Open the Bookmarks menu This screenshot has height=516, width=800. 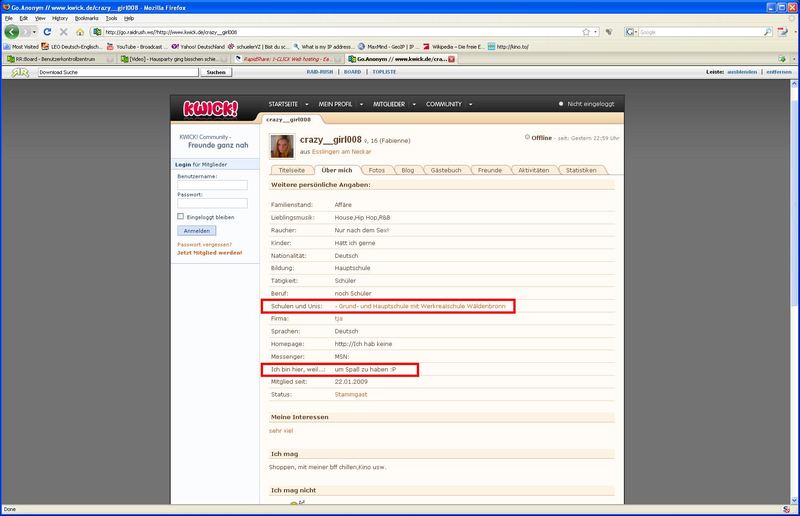click(x=86, y=18)
